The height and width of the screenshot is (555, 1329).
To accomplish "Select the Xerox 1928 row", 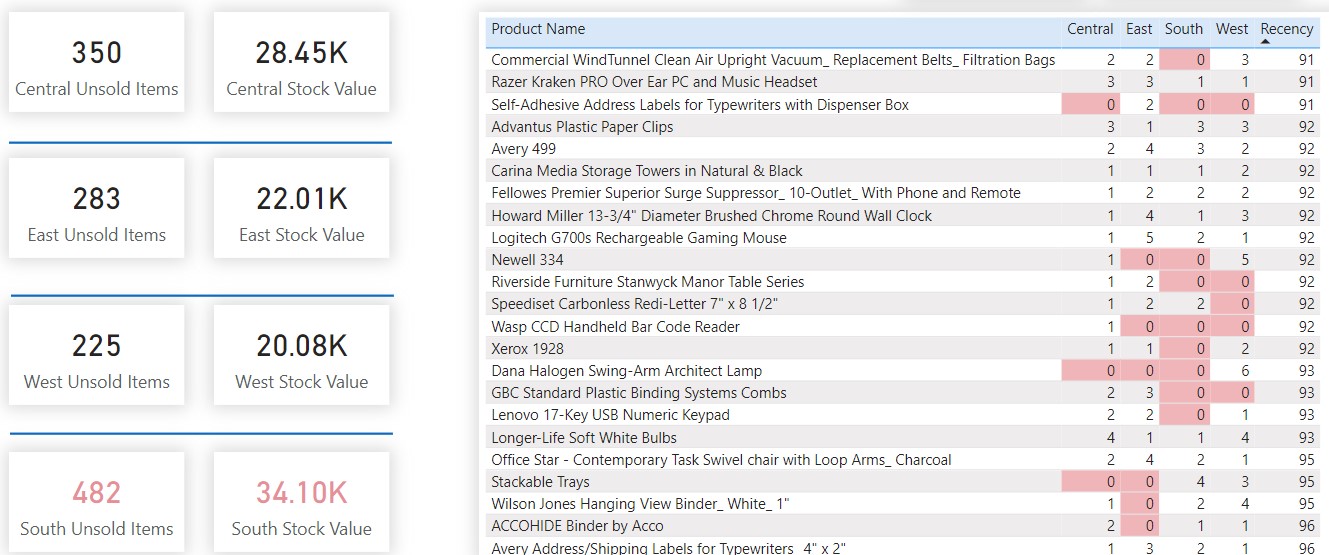I will click(x=902, y=348).
